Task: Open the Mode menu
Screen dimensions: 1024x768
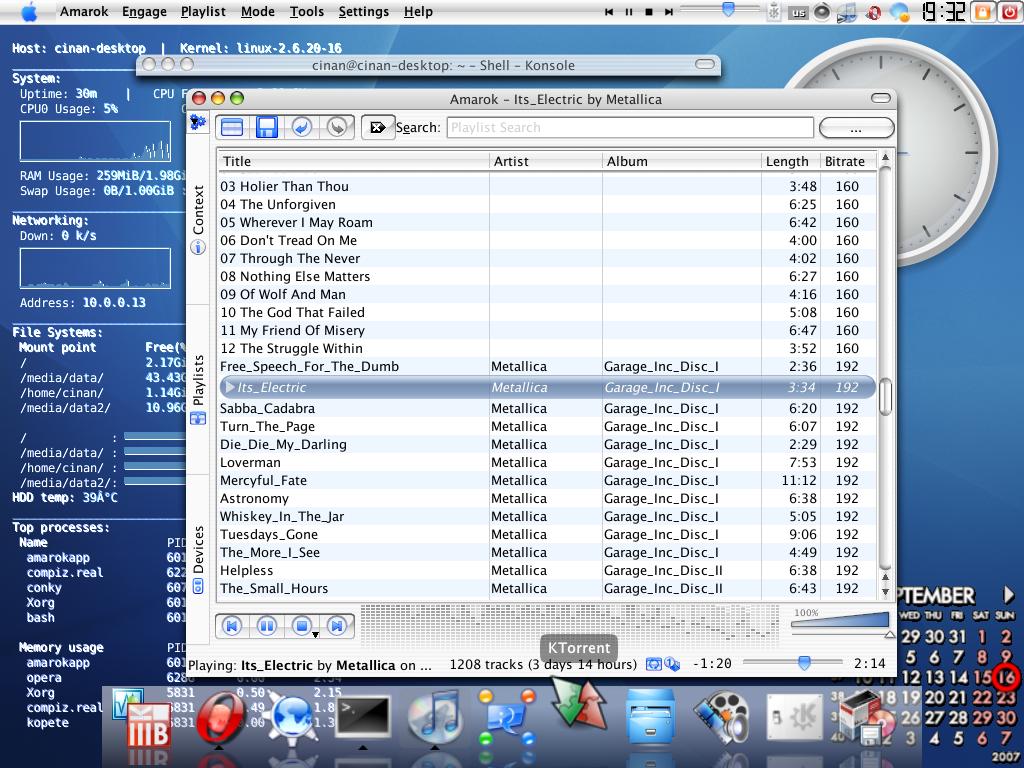Action: pyautogui.click(x=258, y=12)
